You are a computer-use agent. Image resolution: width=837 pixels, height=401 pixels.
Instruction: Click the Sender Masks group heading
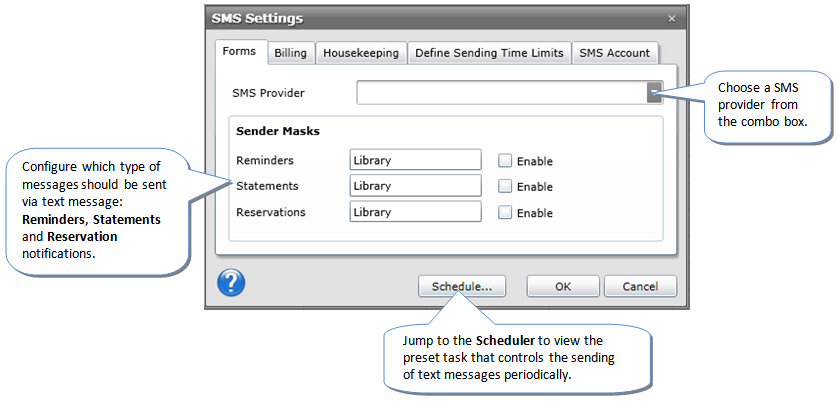click(277, 130)
